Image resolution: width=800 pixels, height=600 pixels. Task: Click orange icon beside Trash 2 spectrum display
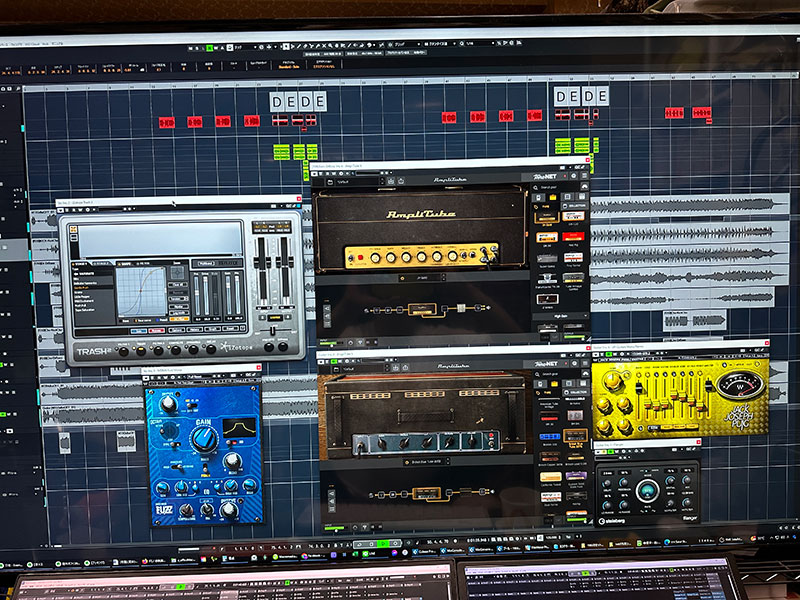73,230
